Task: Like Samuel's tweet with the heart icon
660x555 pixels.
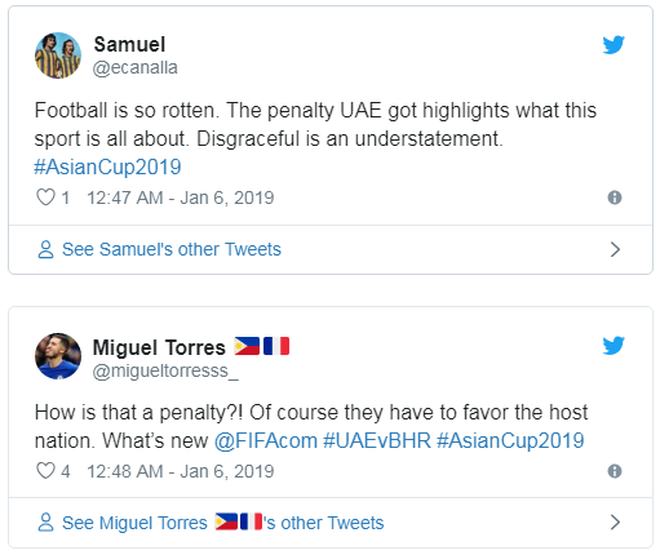Action: (45, 197)
